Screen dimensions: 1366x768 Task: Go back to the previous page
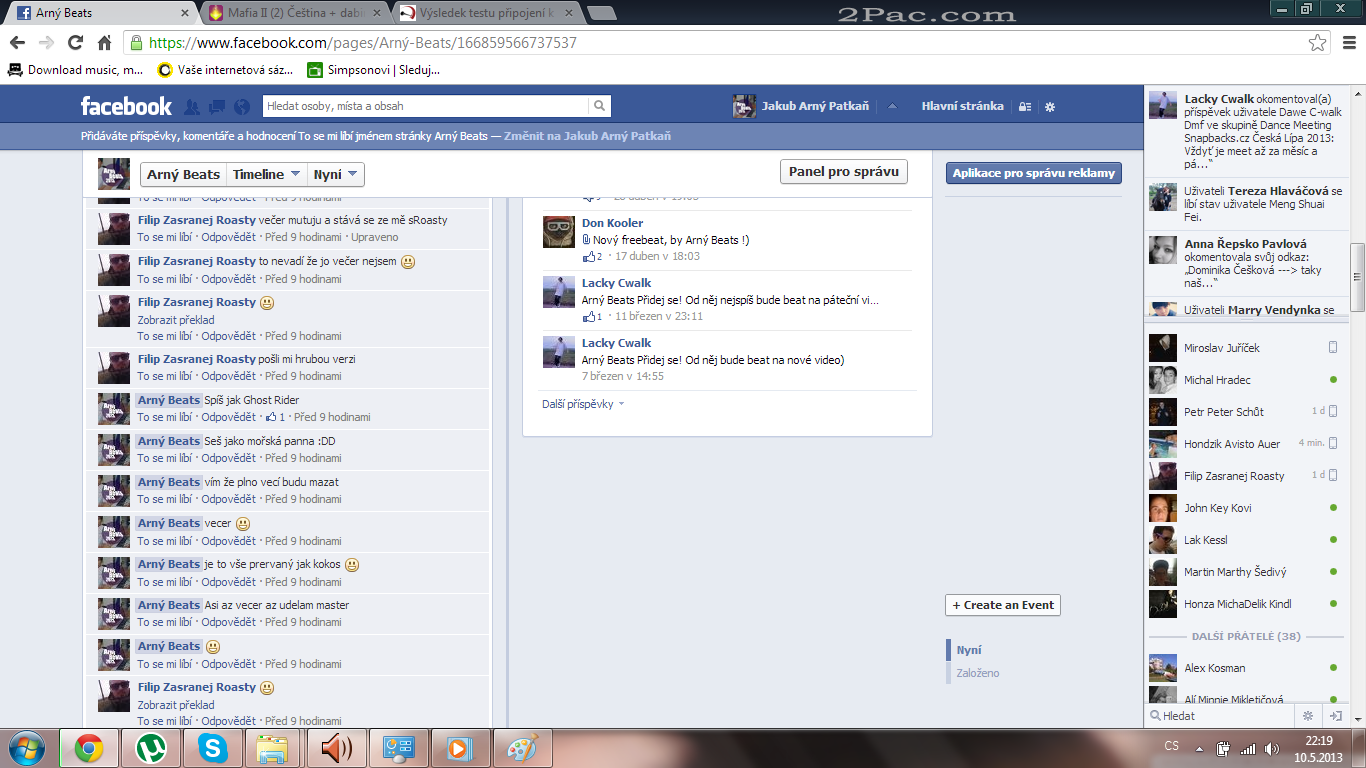coord(18,43)
